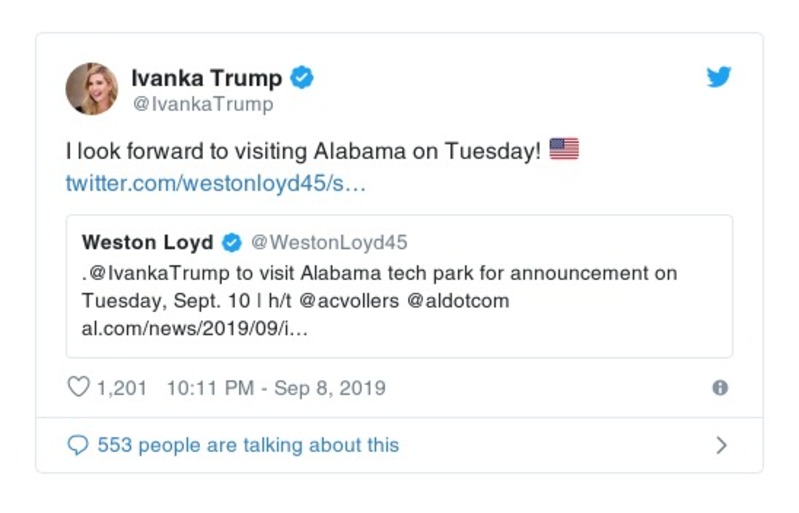Click the @WestonLoyd45 handle
Viewport: 799px width, 513px height.
[328, 243]
